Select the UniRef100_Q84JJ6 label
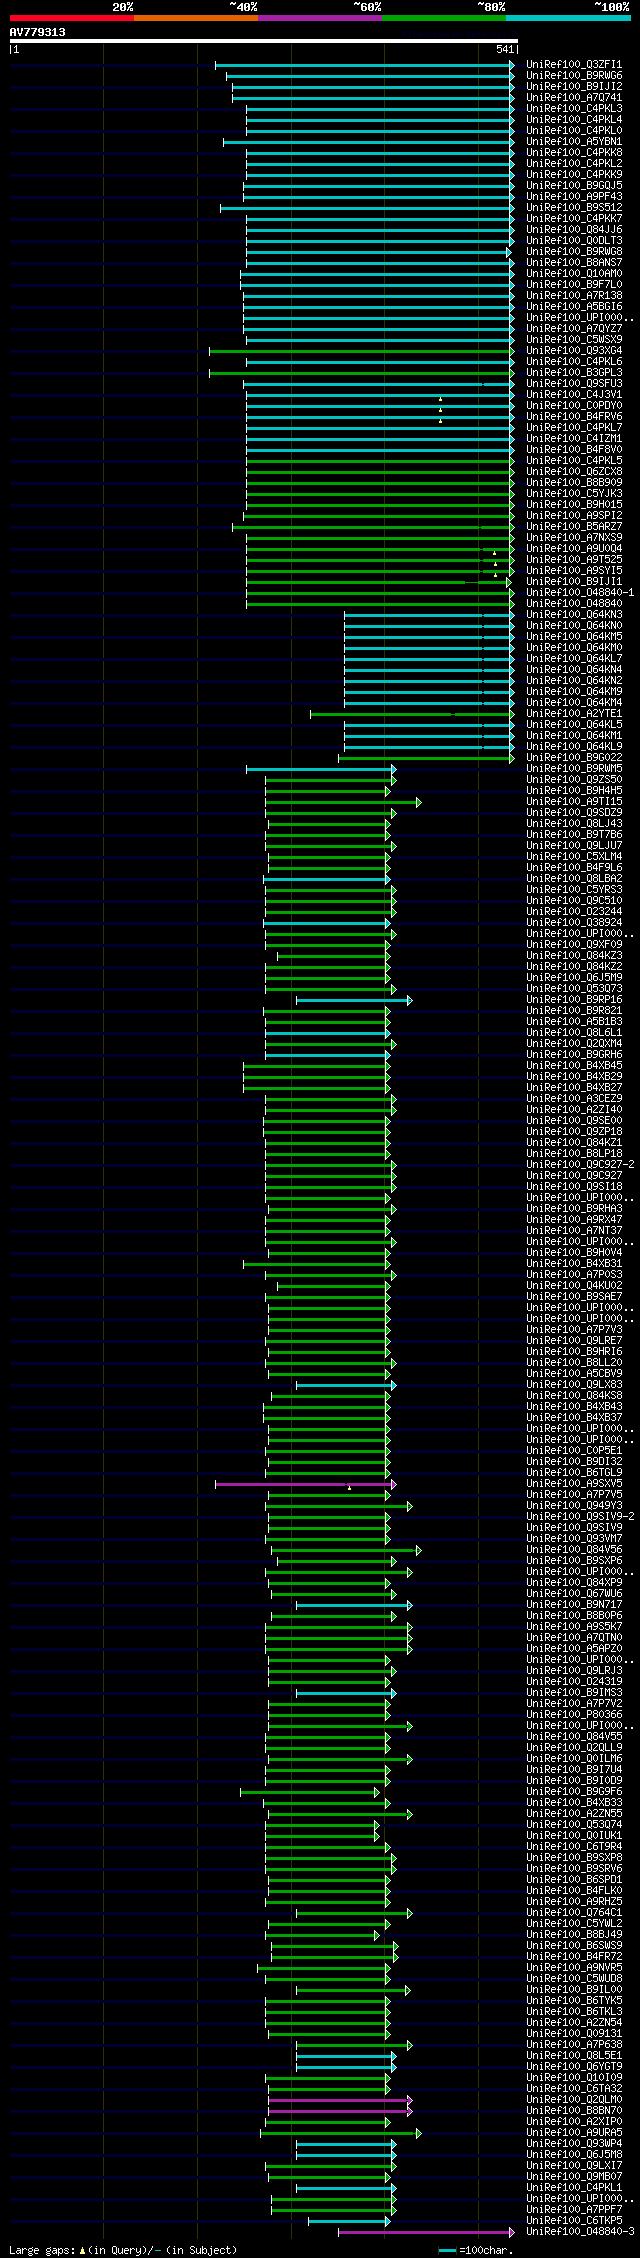 click(574, 230)
